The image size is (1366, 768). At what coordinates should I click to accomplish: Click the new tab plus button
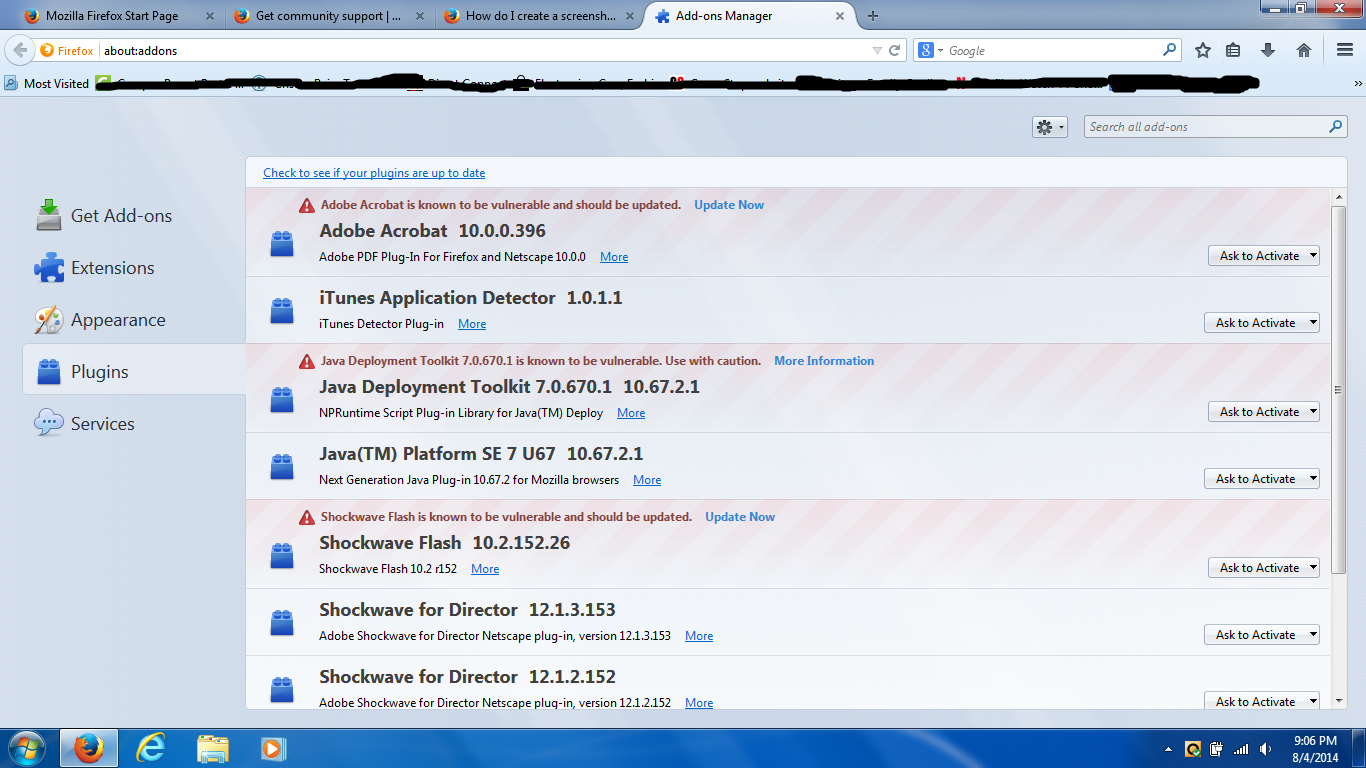click(873, 16)
